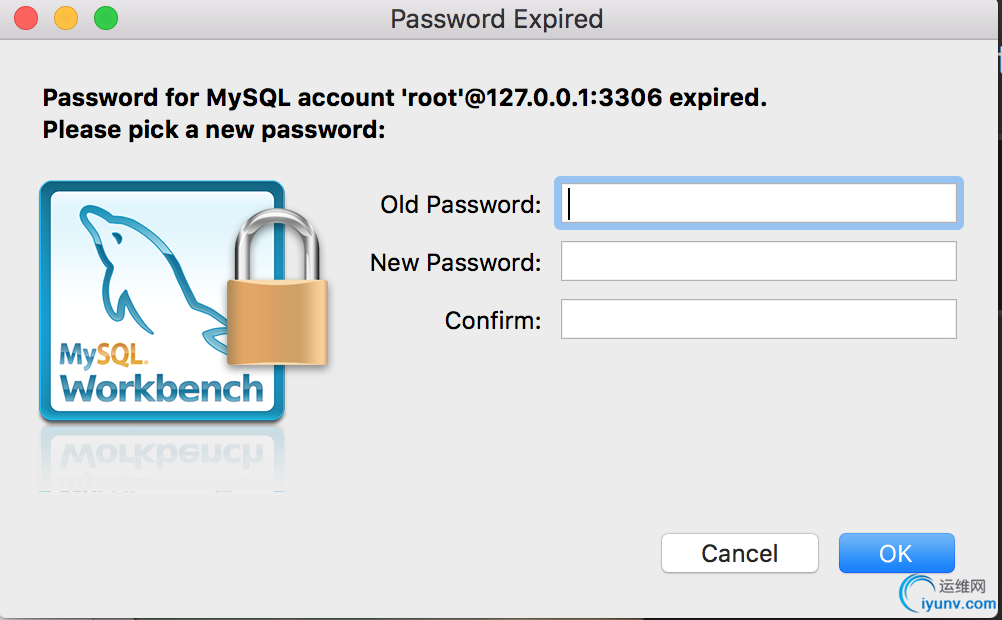
Task: Click the "Please pick a new password:" text
Action: coord(214,130)
